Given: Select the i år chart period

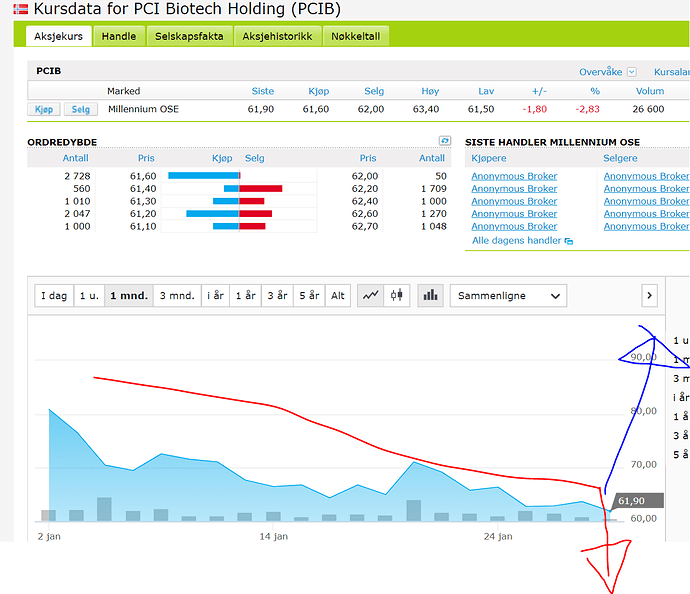Looking at the screenshot, I should [x=216, y=295].
